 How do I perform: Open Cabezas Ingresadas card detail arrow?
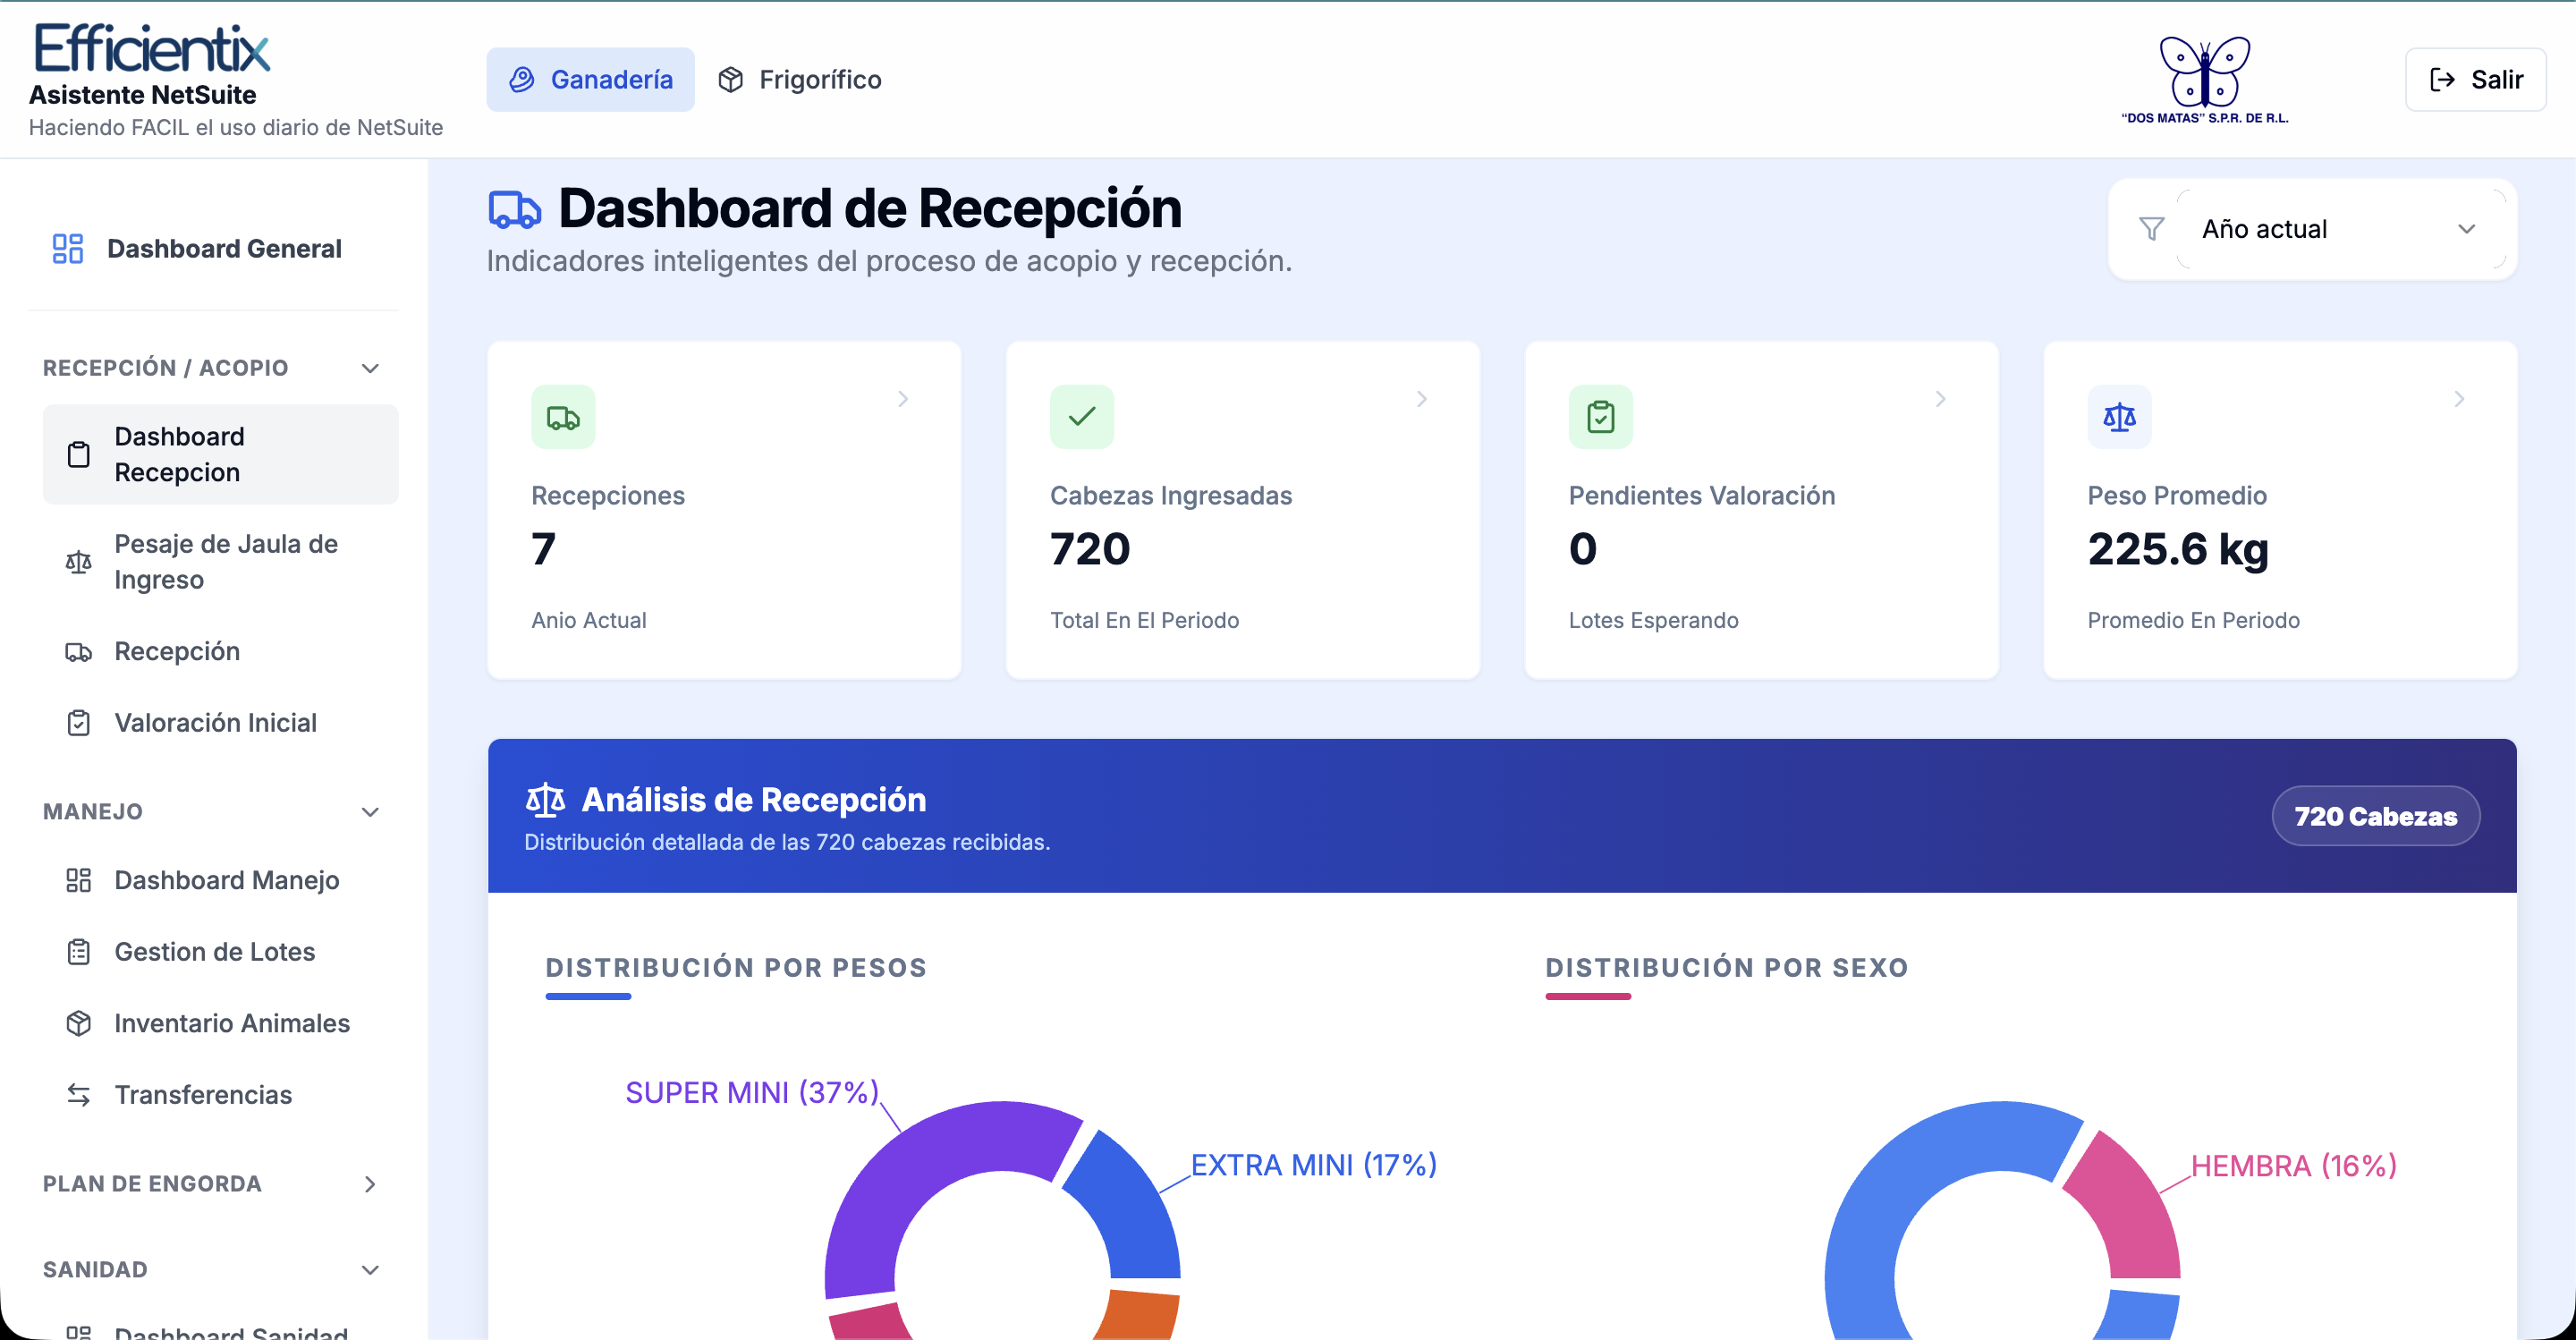pyautogui.click(x=1422, y=399)
